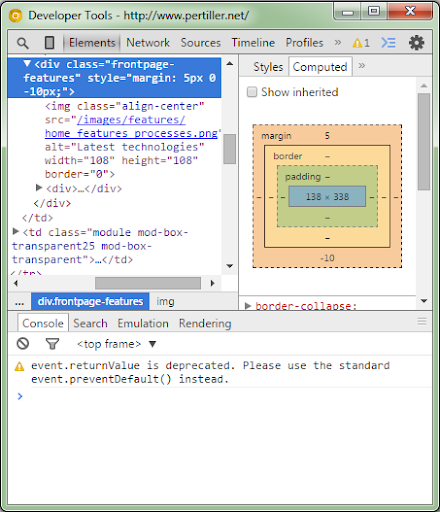Select img in the breadcrumb bar
Image resolution: width=440 pixels, height=512 pixels.
coord(165,301)
